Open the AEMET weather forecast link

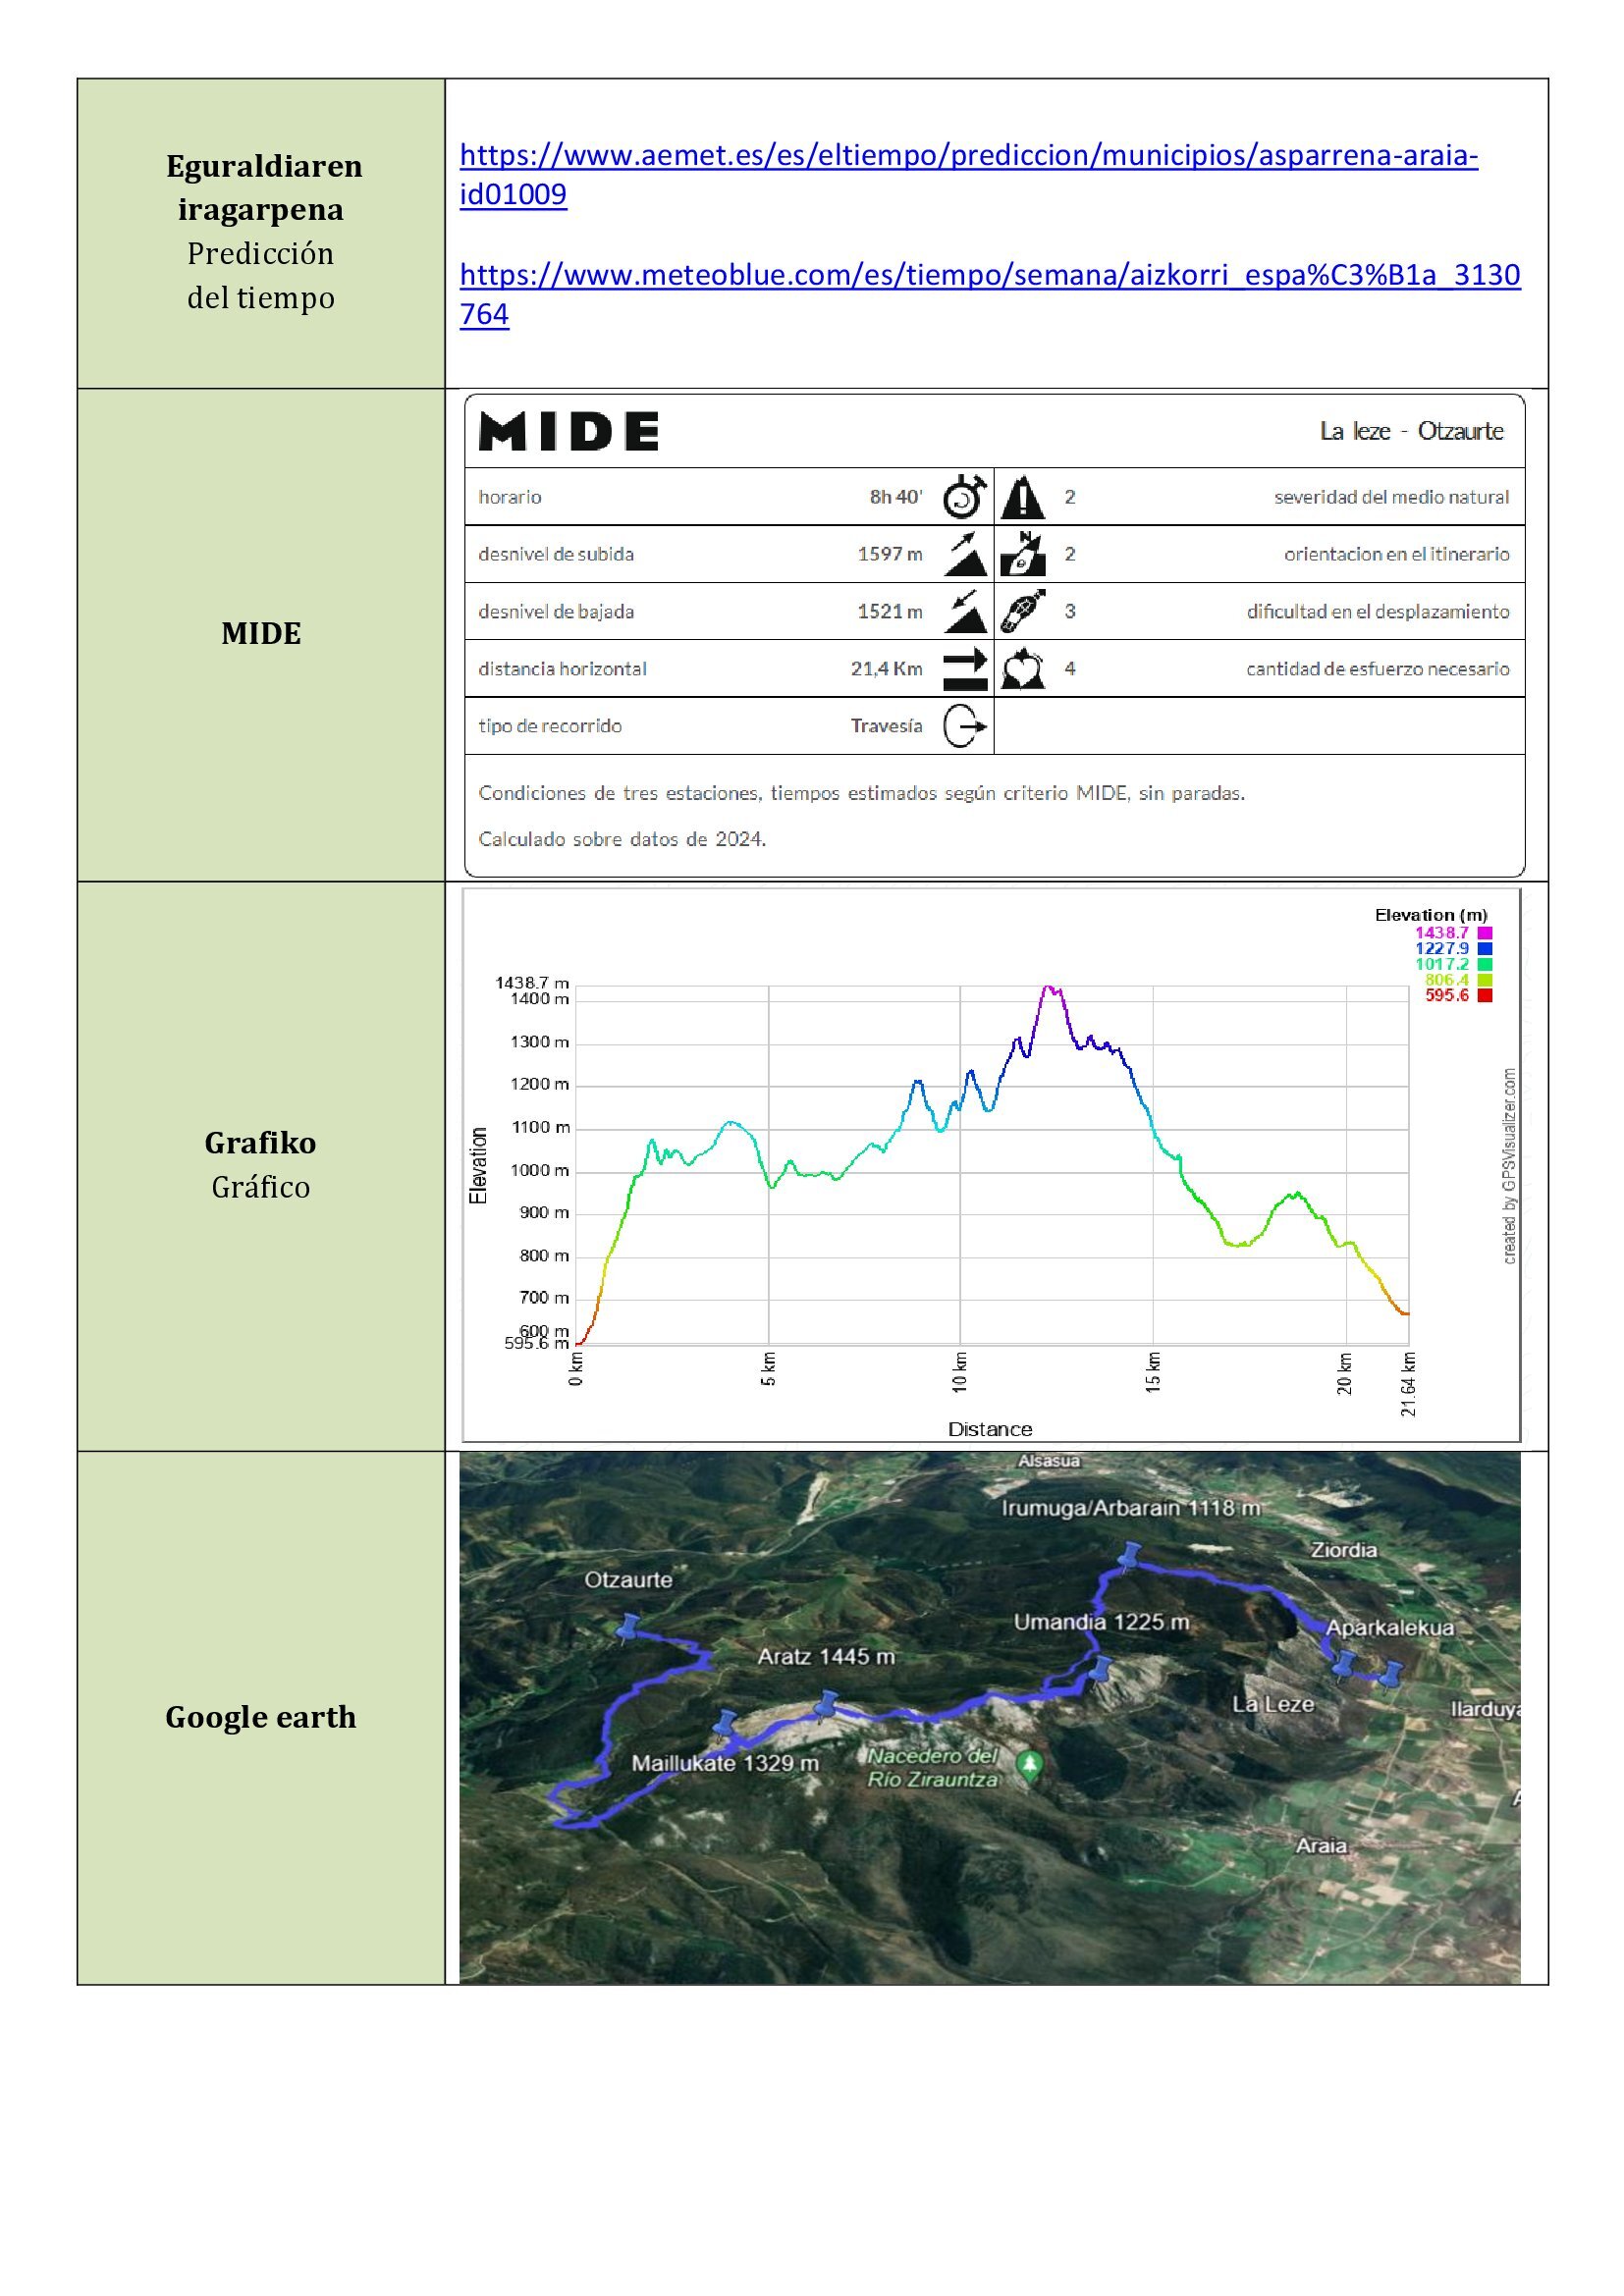tap(967, 156)
